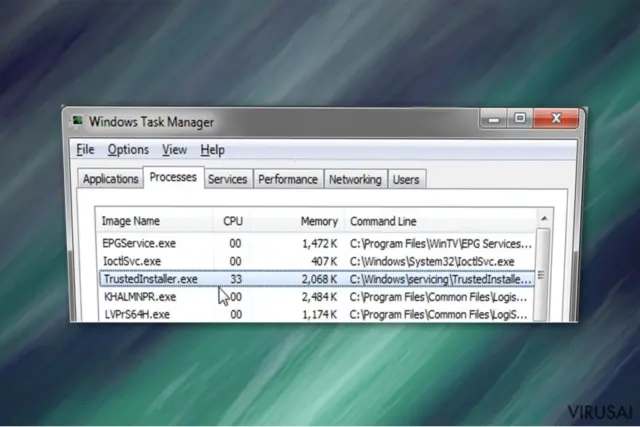Go to the Networking tab
This screenshot has width=640, height=427.
(355, 179)
